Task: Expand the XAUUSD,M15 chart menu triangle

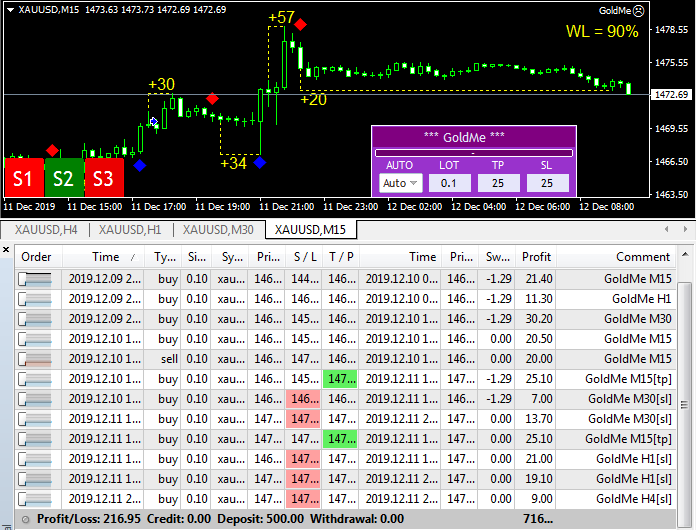Action: coord(10,10)
